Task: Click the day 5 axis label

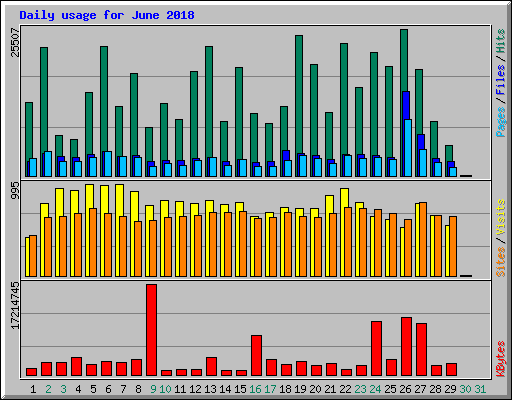Action: (x=93, y=389)
